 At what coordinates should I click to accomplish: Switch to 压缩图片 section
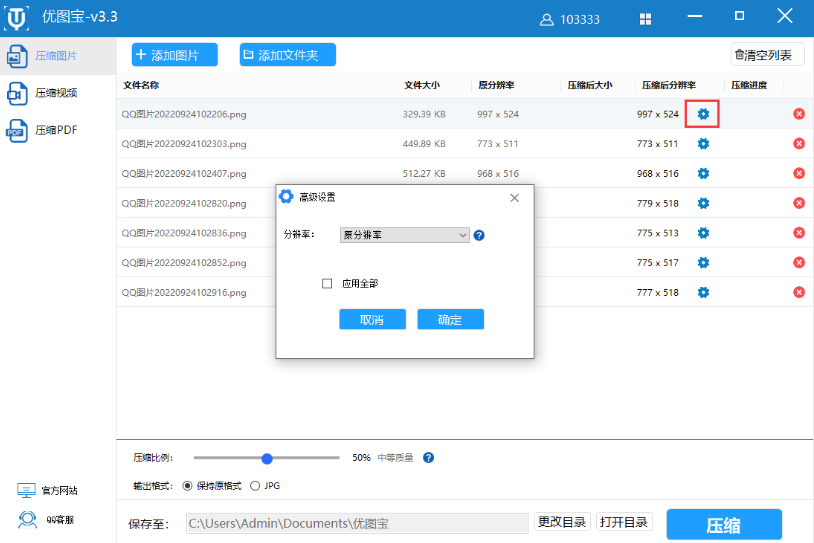[x=58, y=56]
